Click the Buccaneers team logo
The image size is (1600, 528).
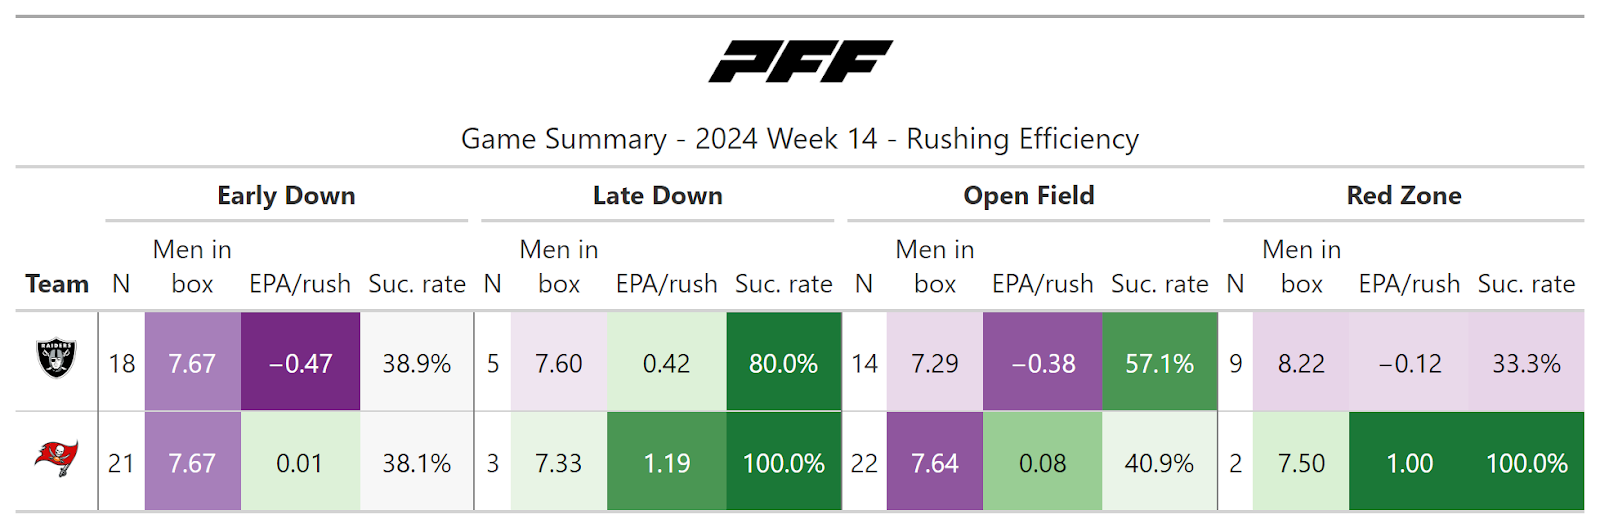click(x=57, y=460)
